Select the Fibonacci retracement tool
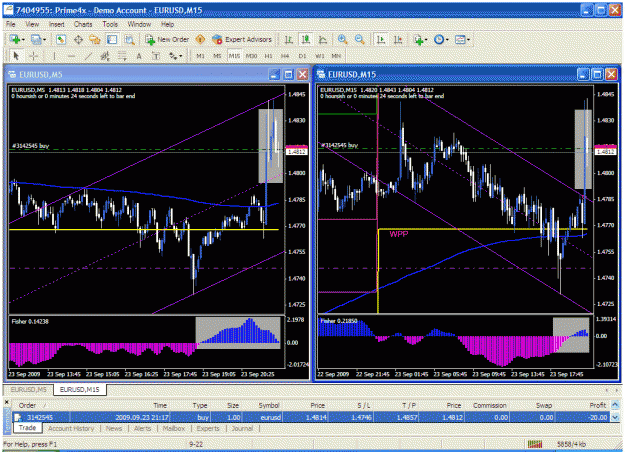The width and height of the screenshot is (625, 452). pos(122,56)
